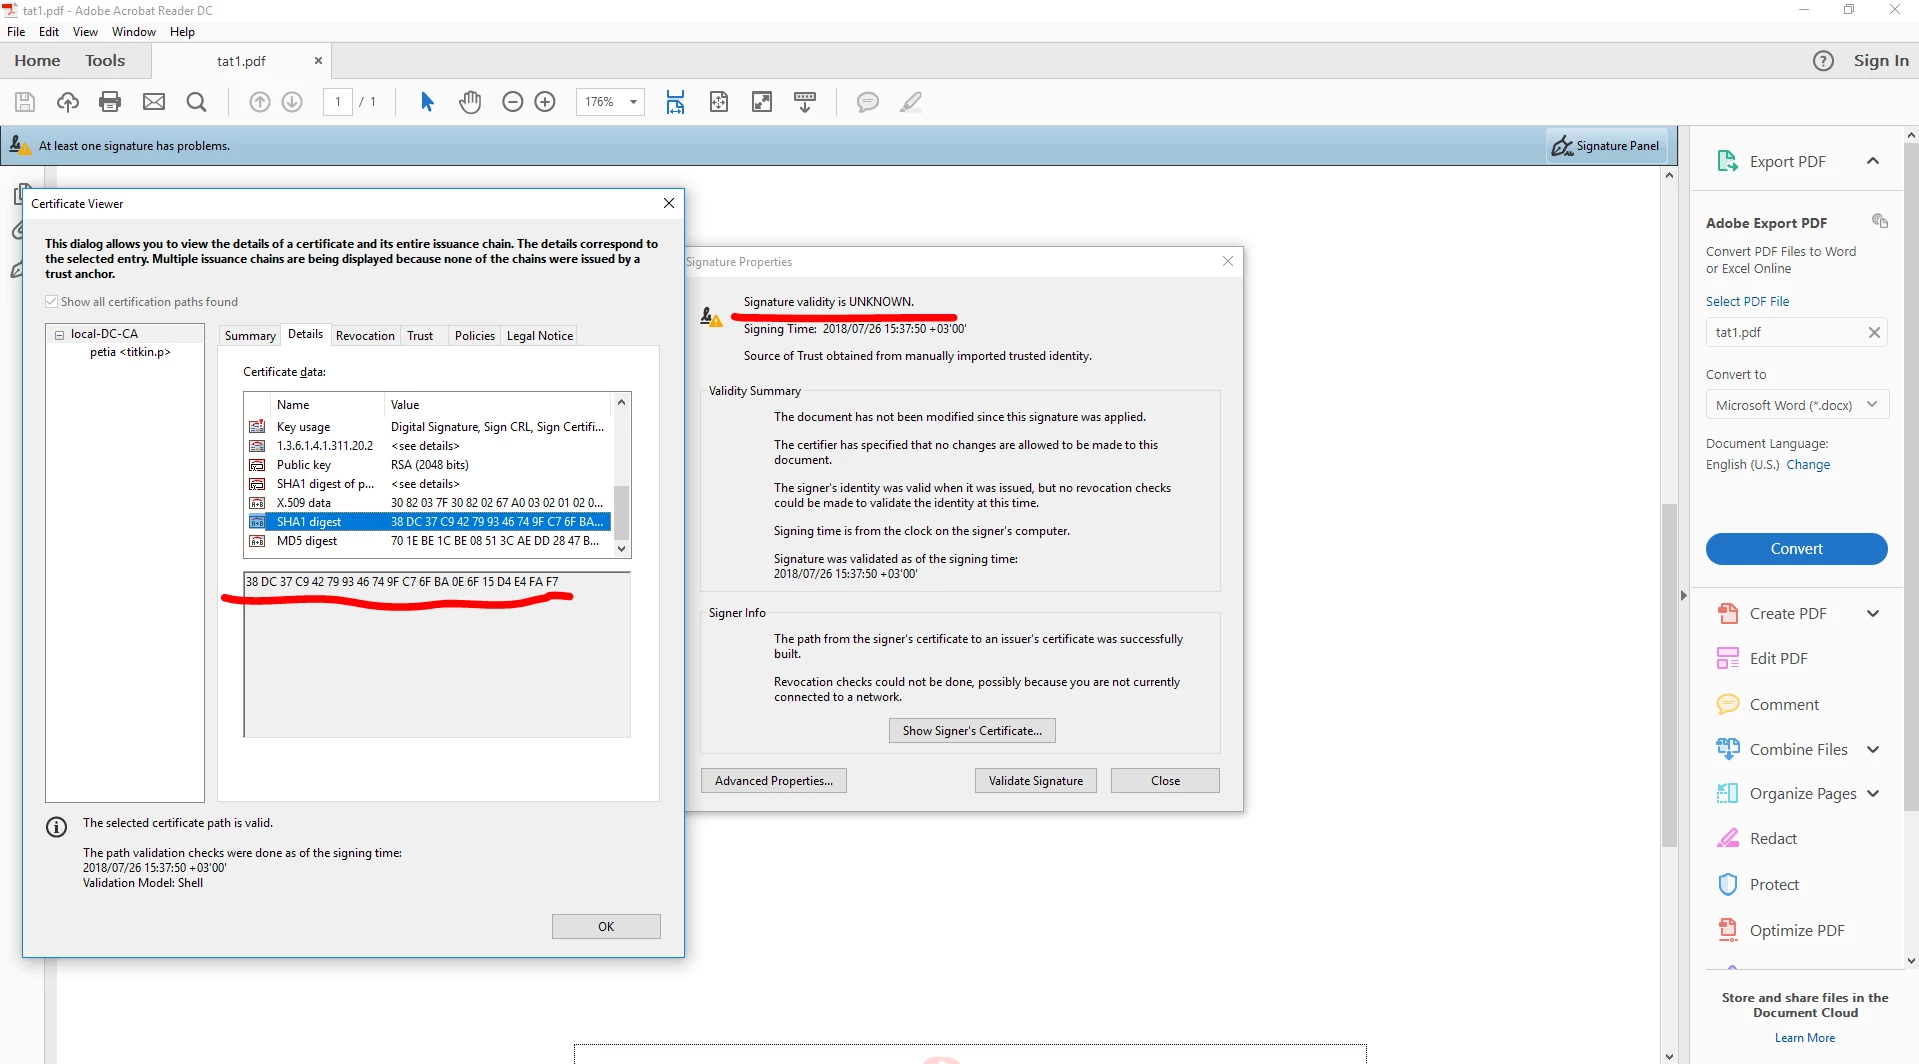Select the highlight text pen icon
The height and width of the screenshot is (1064, 1919).
pyautogui.click(x=911, y=102)
